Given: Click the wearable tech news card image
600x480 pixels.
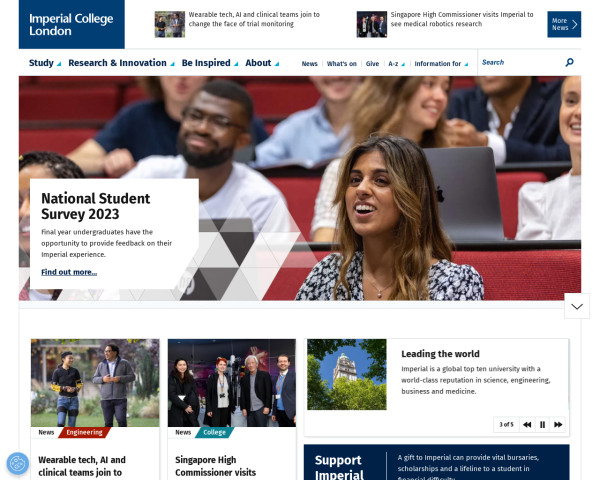Looking at the screenshot, I should pyautogui.click(x=95, y=383).
